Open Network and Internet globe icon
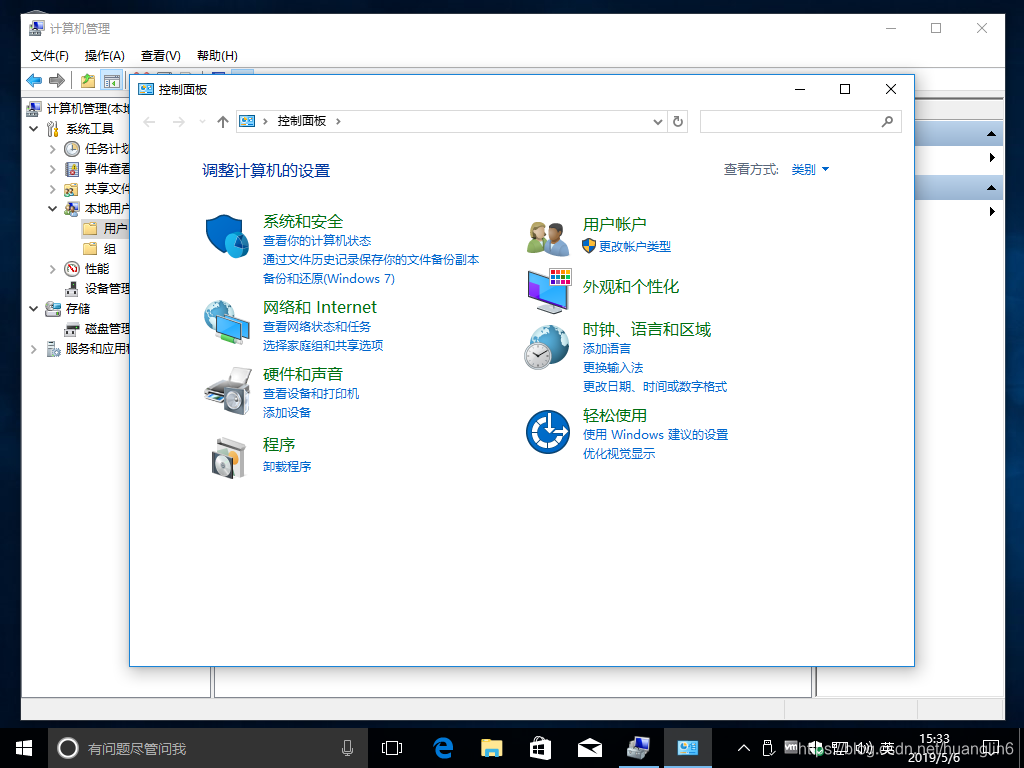The height and width of the screenshot is (768, 1024). click(227, 322)
